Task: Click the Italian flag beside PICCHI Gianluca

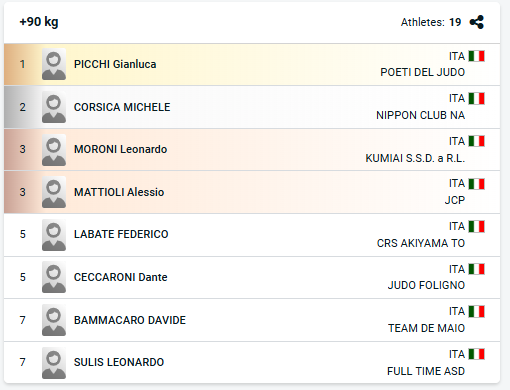Action: pyautogui.click(x=476, y=56)
